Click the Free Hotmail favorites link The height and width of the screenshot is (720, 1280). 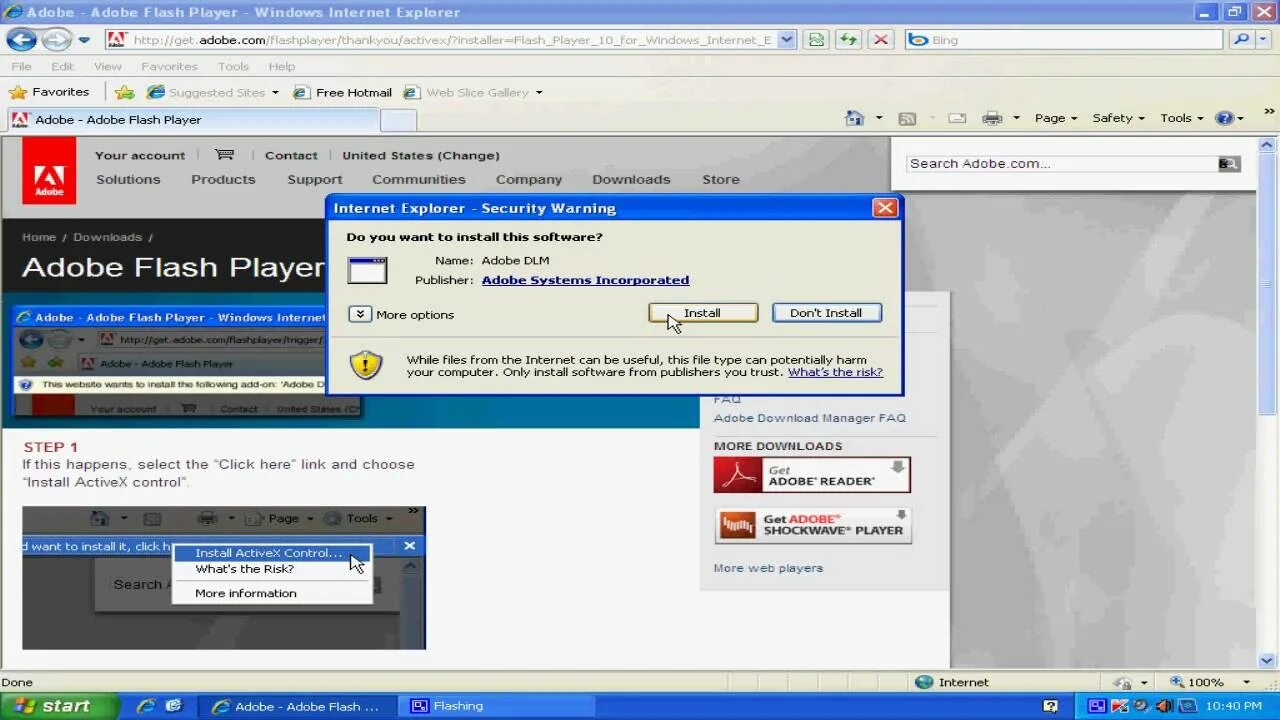coord(343,92)
